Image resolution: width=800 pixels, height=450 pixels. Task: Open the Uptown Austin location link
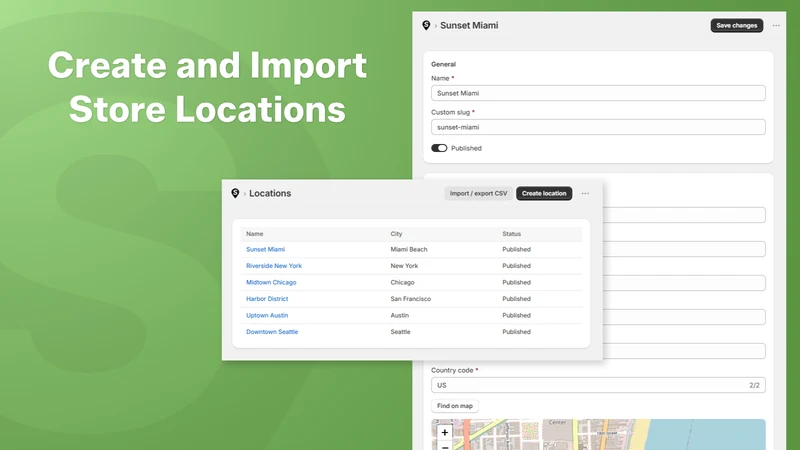click(x=267, y=315)
